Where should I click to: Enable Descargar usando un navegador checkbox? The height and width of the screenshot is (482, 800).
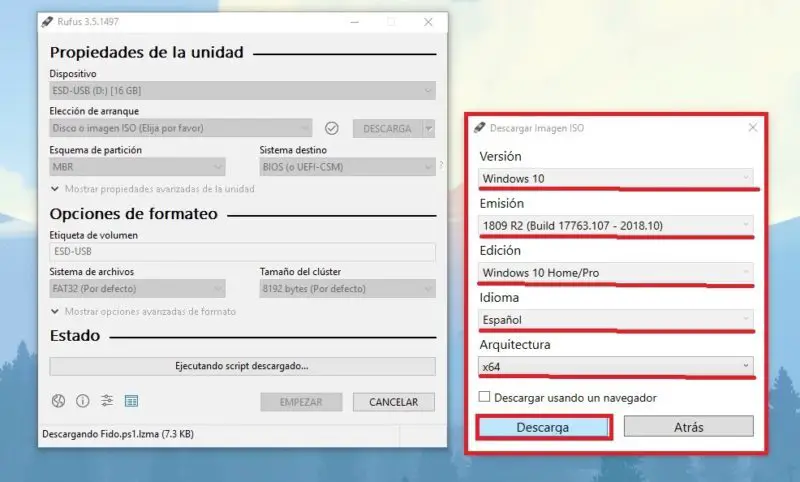[x=484, y=397]
